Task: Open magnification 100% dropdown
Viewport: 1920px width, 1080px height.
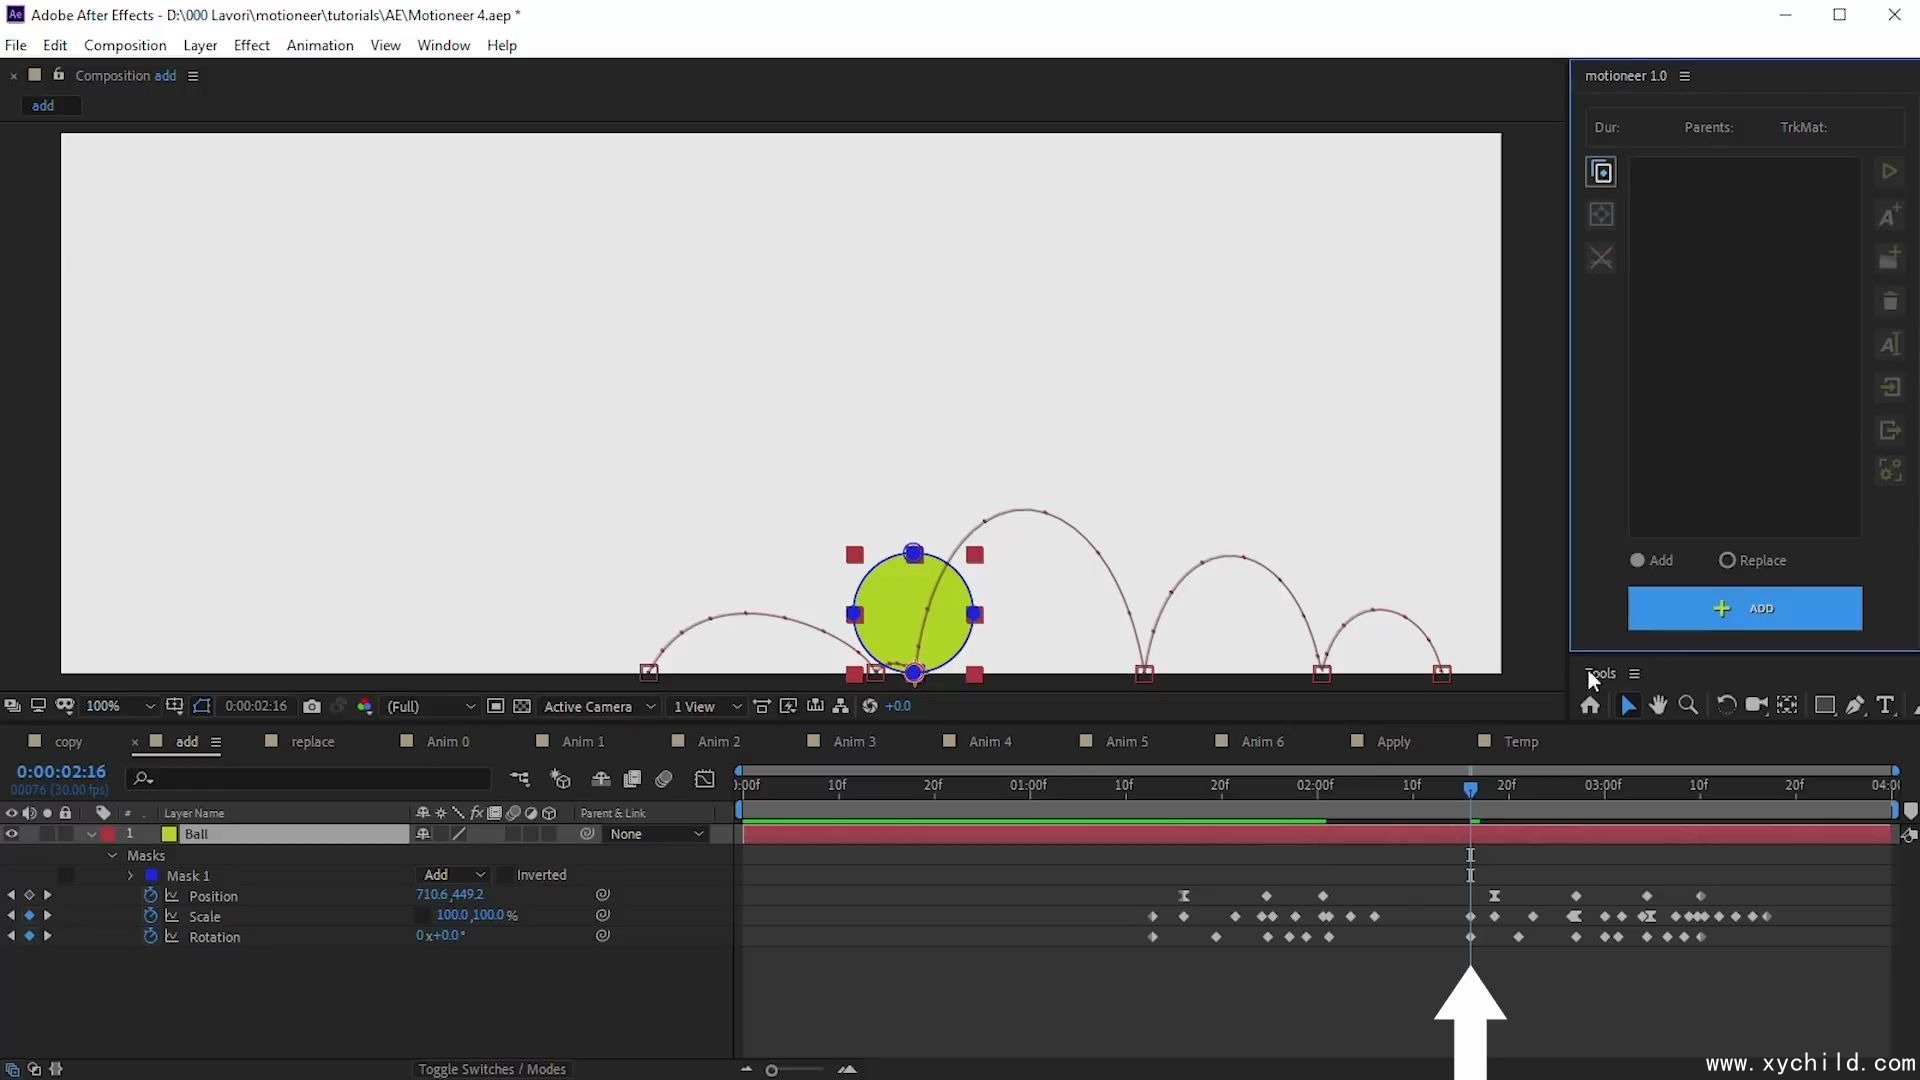Action: pos(120,706)
